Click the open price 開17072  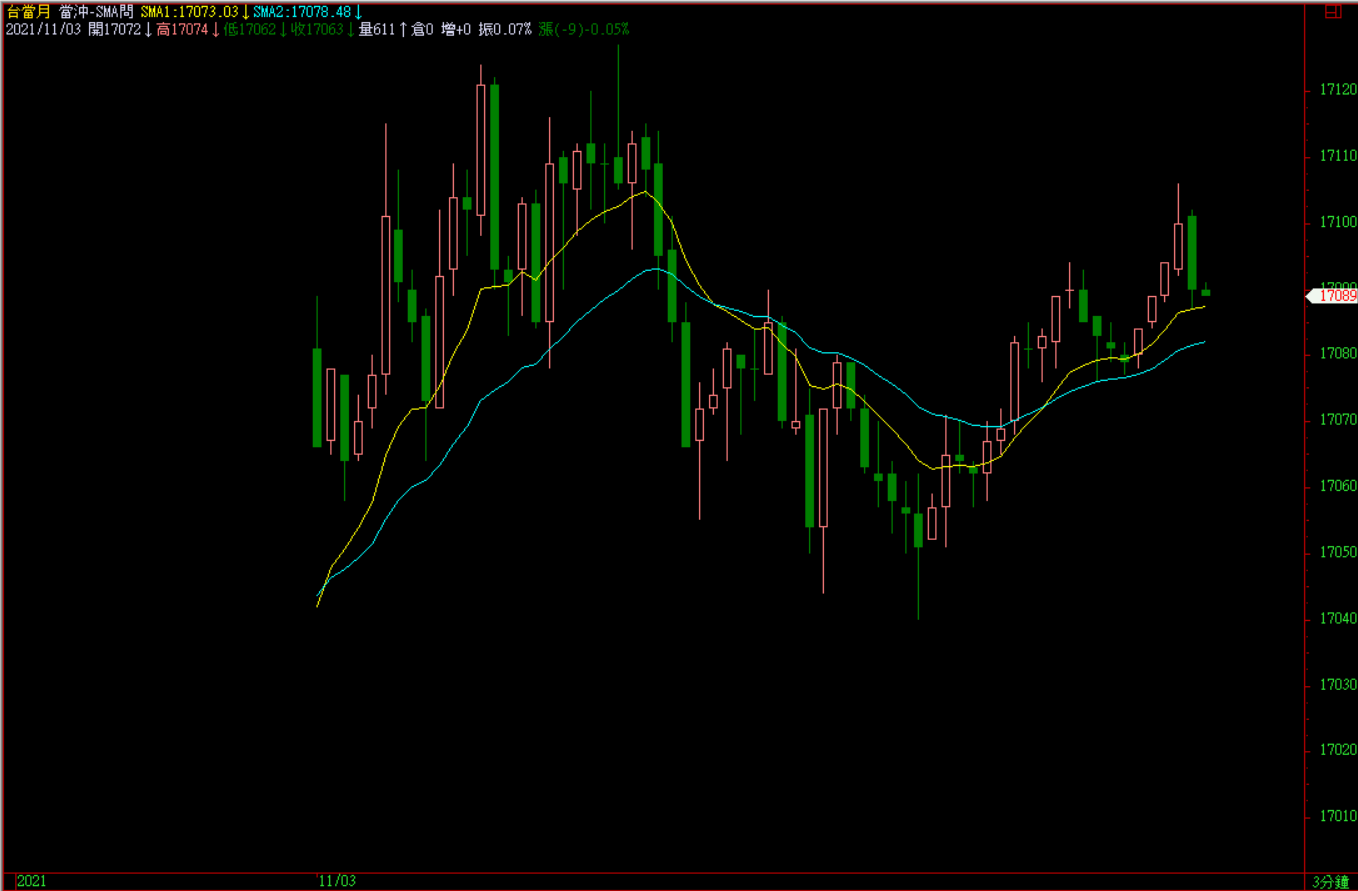(115, 29)
